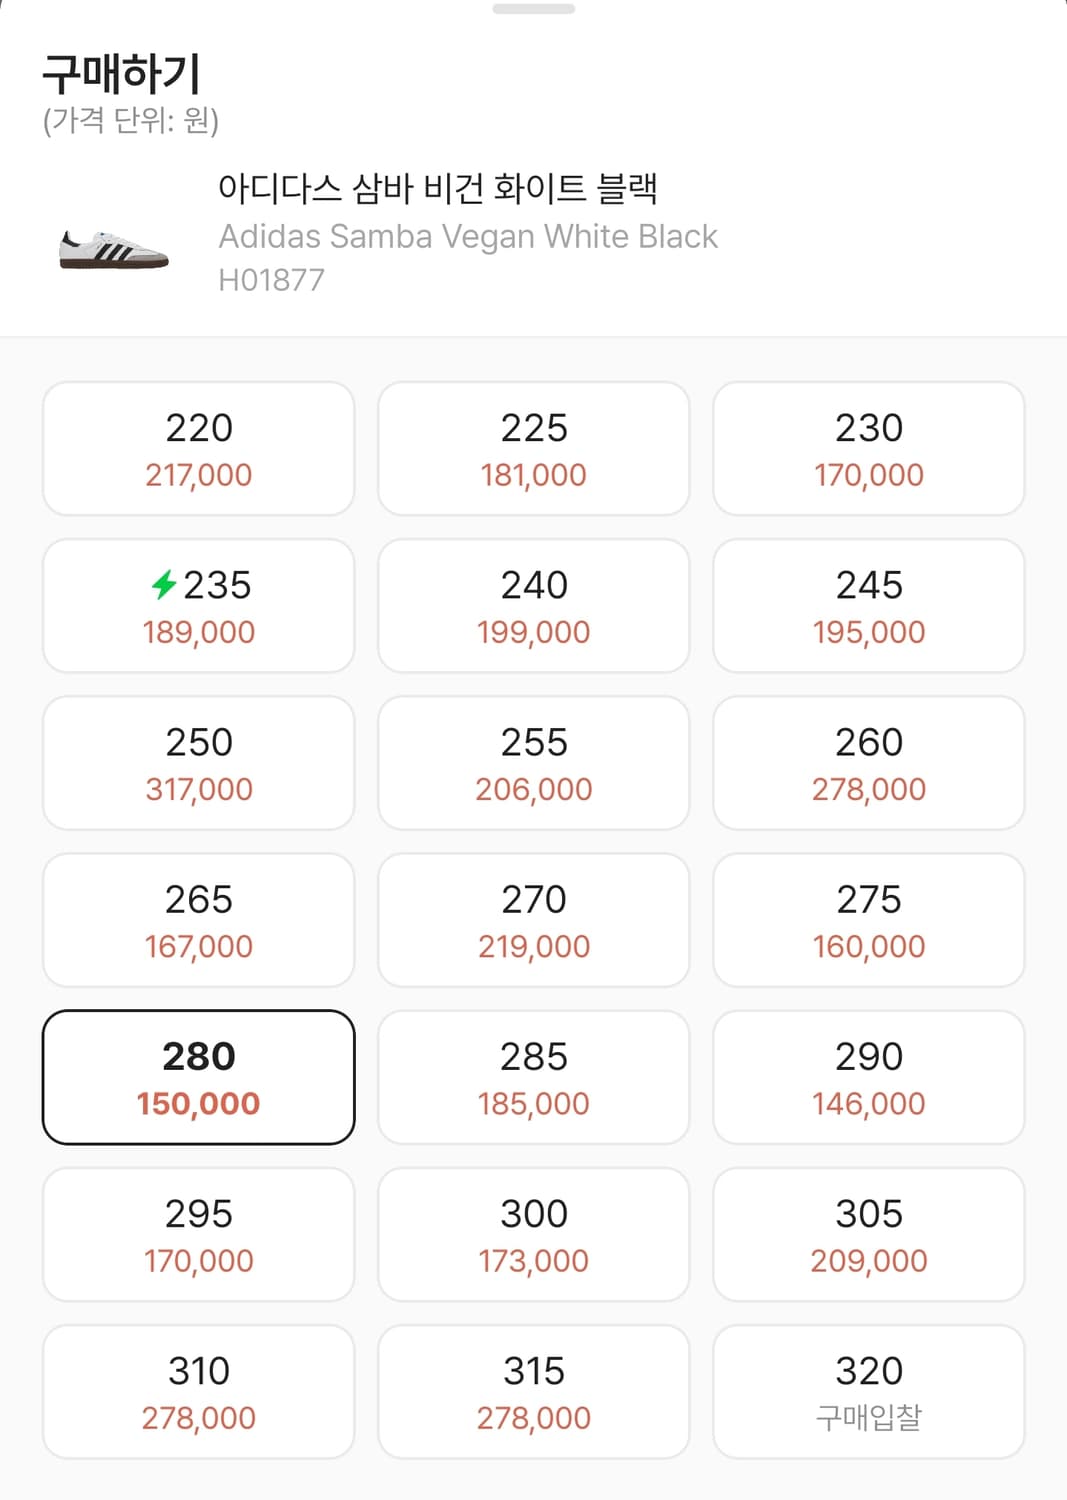This screenshot has height=1500, width=1067.
Task: Select size 315 tile
Action: pos(533,1391)
